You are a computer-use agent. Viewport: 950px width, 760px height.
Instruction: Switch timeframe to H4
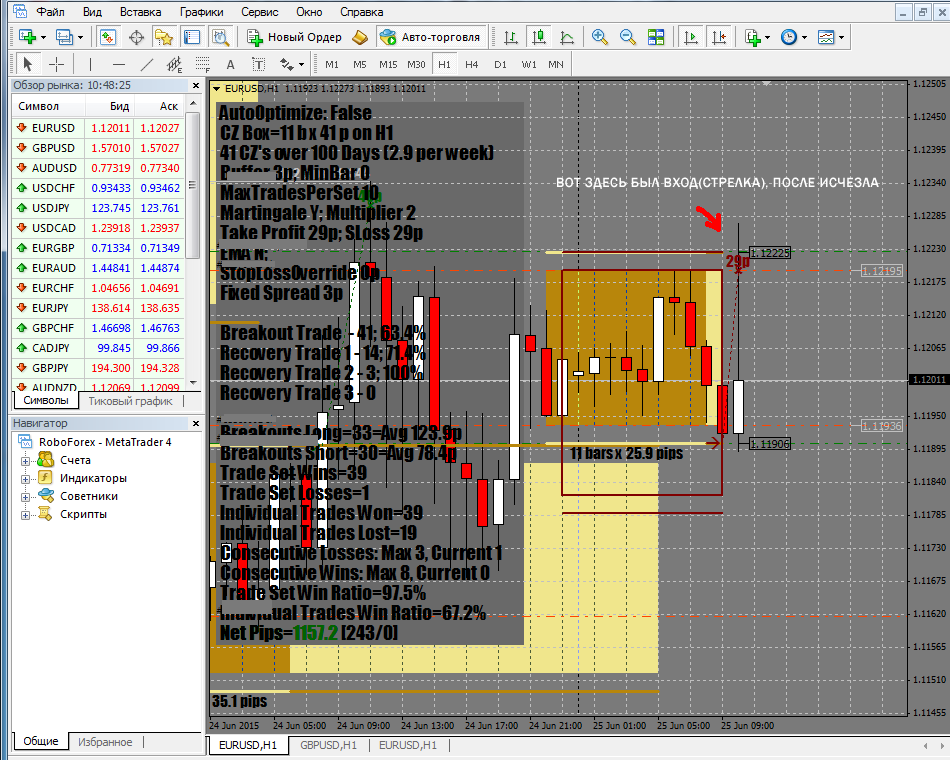[472, 64]
